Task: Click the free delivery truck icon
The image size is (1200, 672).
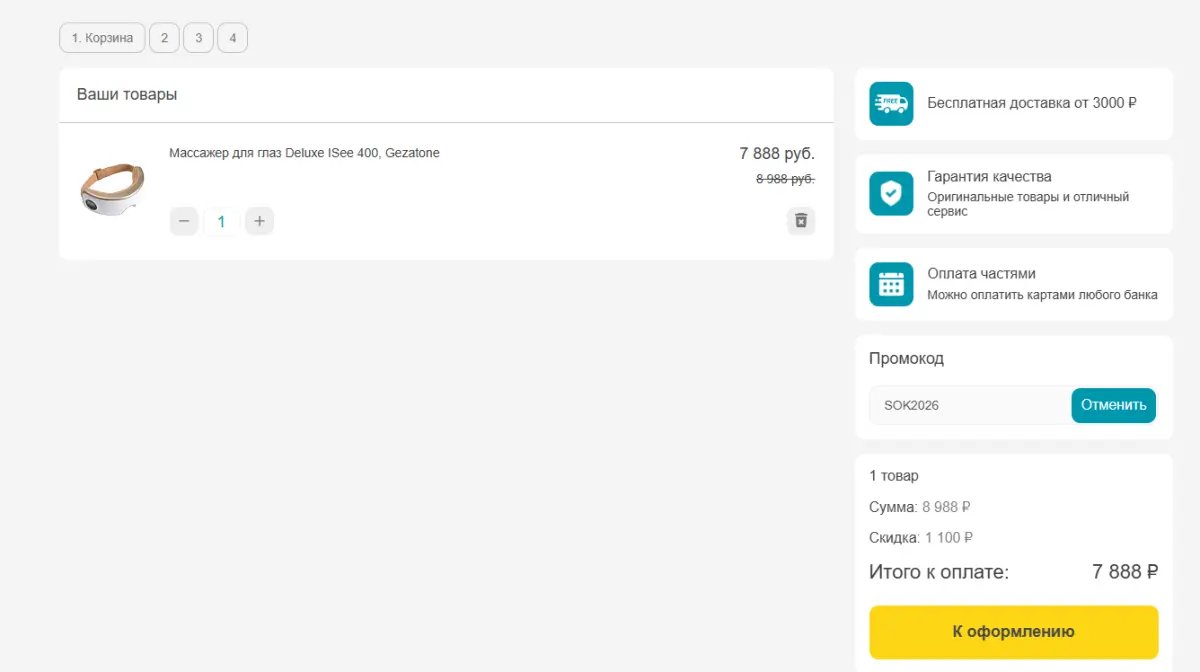Action: point(891,104)
